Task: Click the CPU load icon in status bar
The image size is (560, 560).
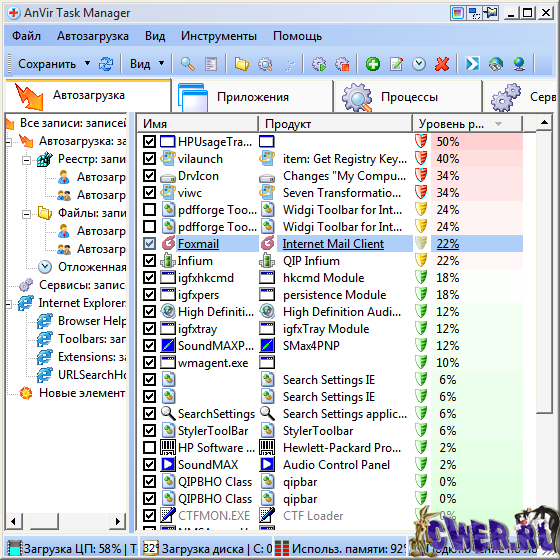Action: (x=15, y=548)
